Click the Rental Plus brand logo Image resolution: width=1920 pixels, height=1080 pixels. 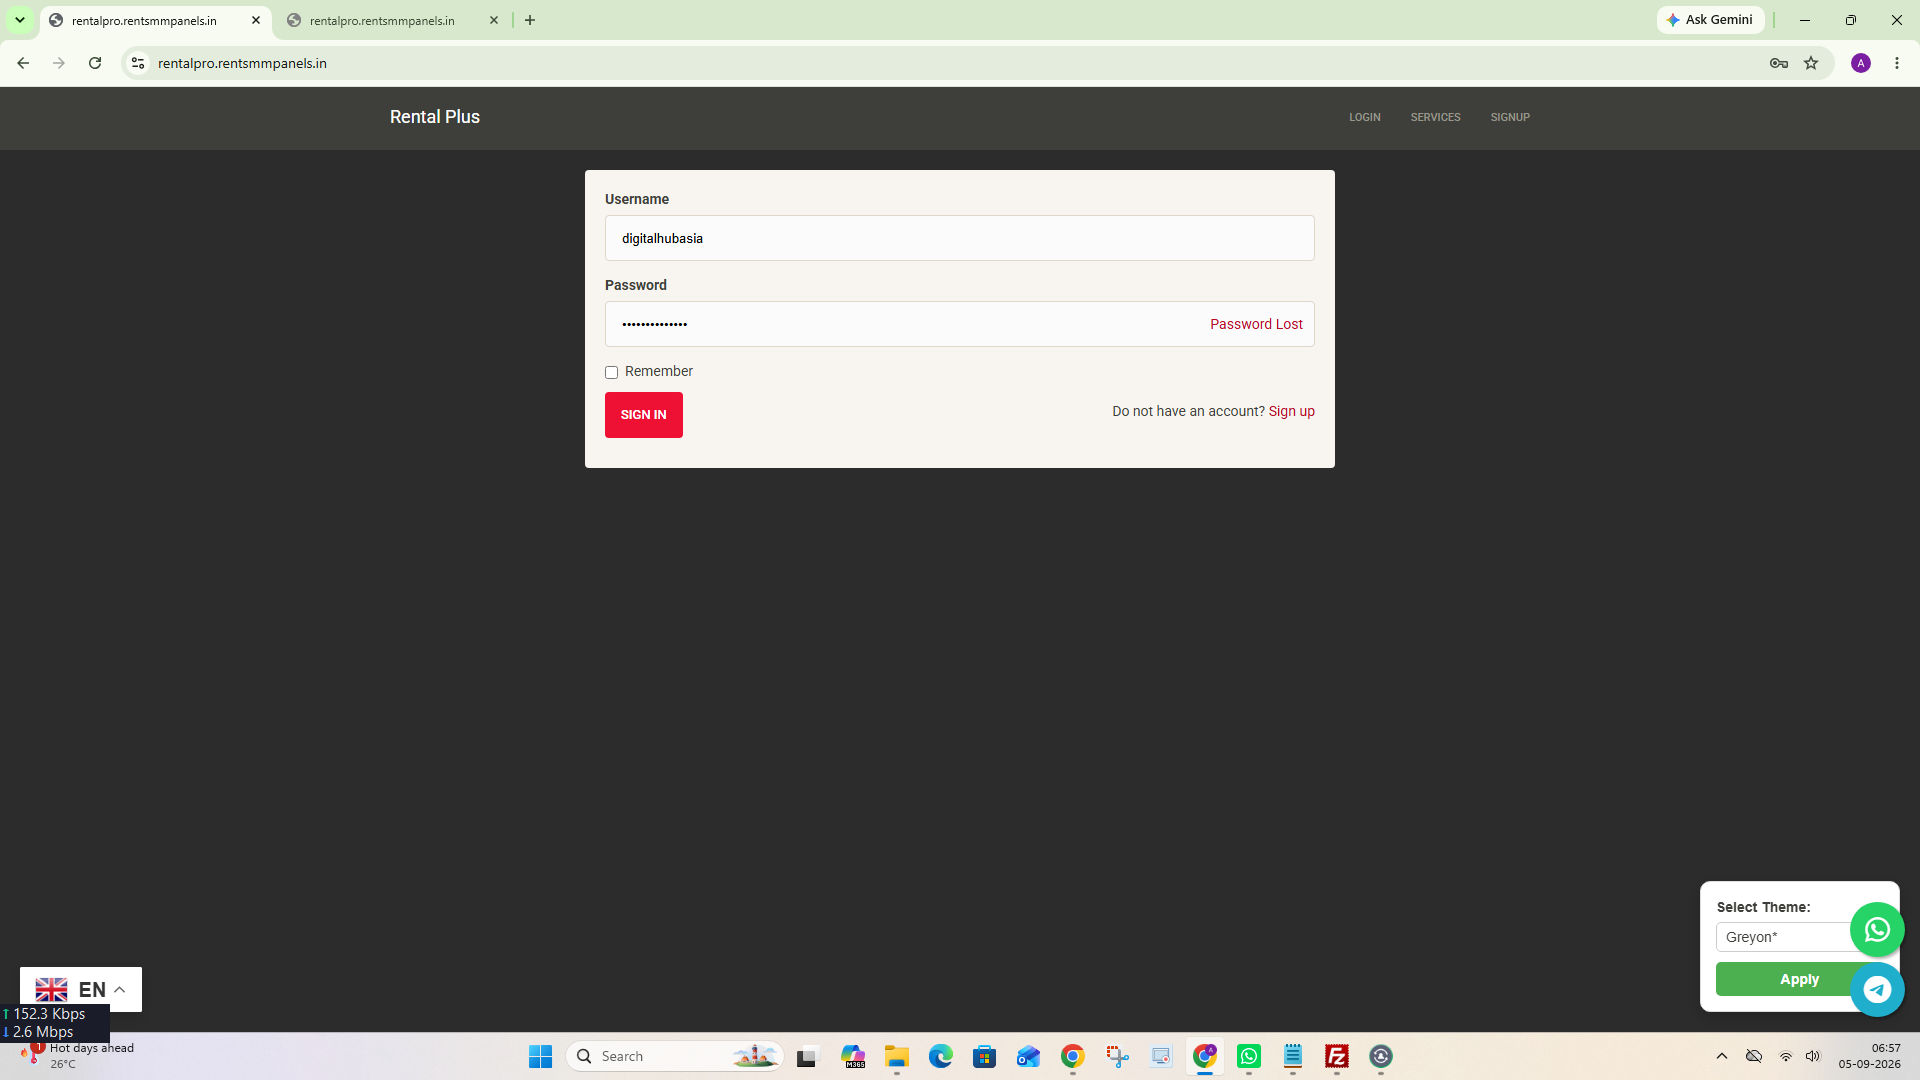coord(435,117)
